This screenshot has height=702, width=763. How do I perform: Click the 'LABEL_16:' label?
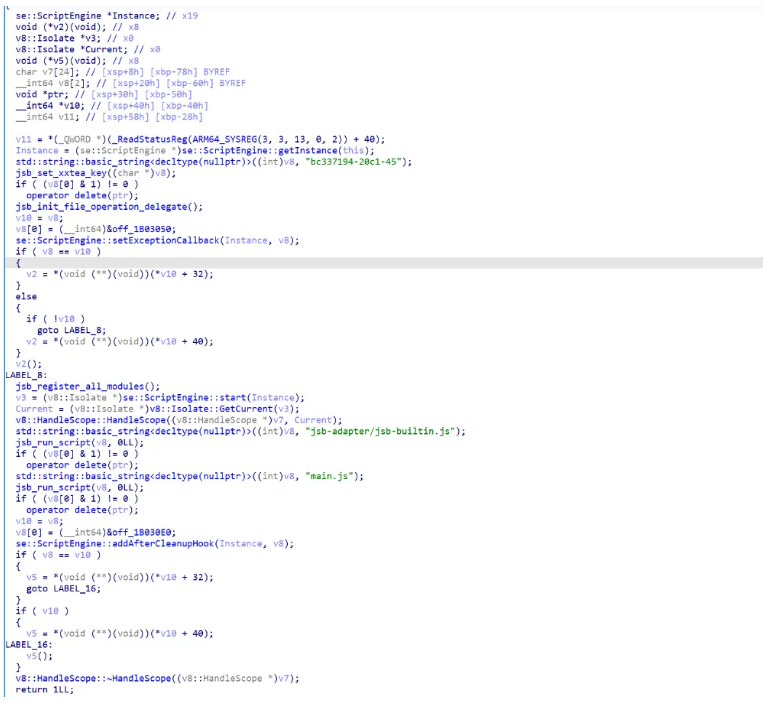pyautogui.click(x=29, y=645)
